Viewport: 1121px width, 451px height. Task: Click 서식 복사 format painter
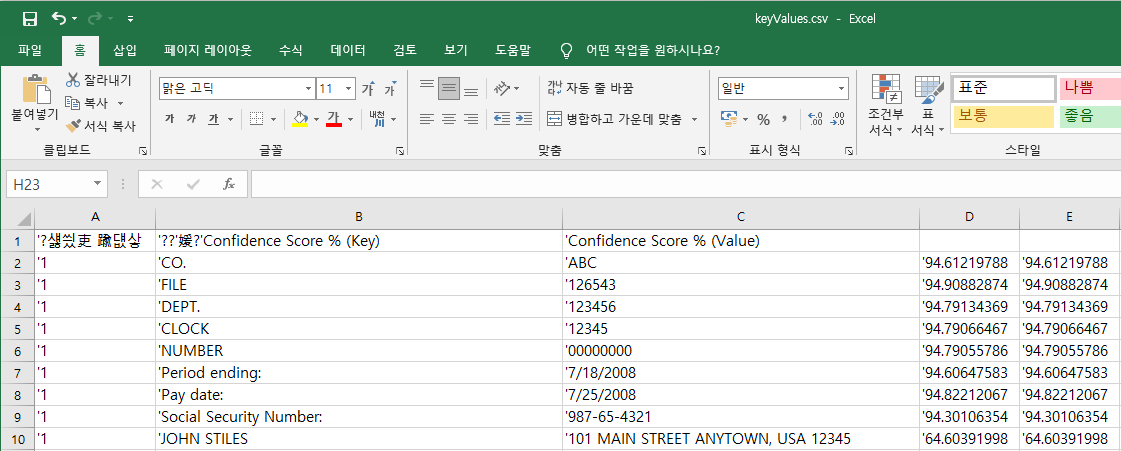(x=100, y=126)
